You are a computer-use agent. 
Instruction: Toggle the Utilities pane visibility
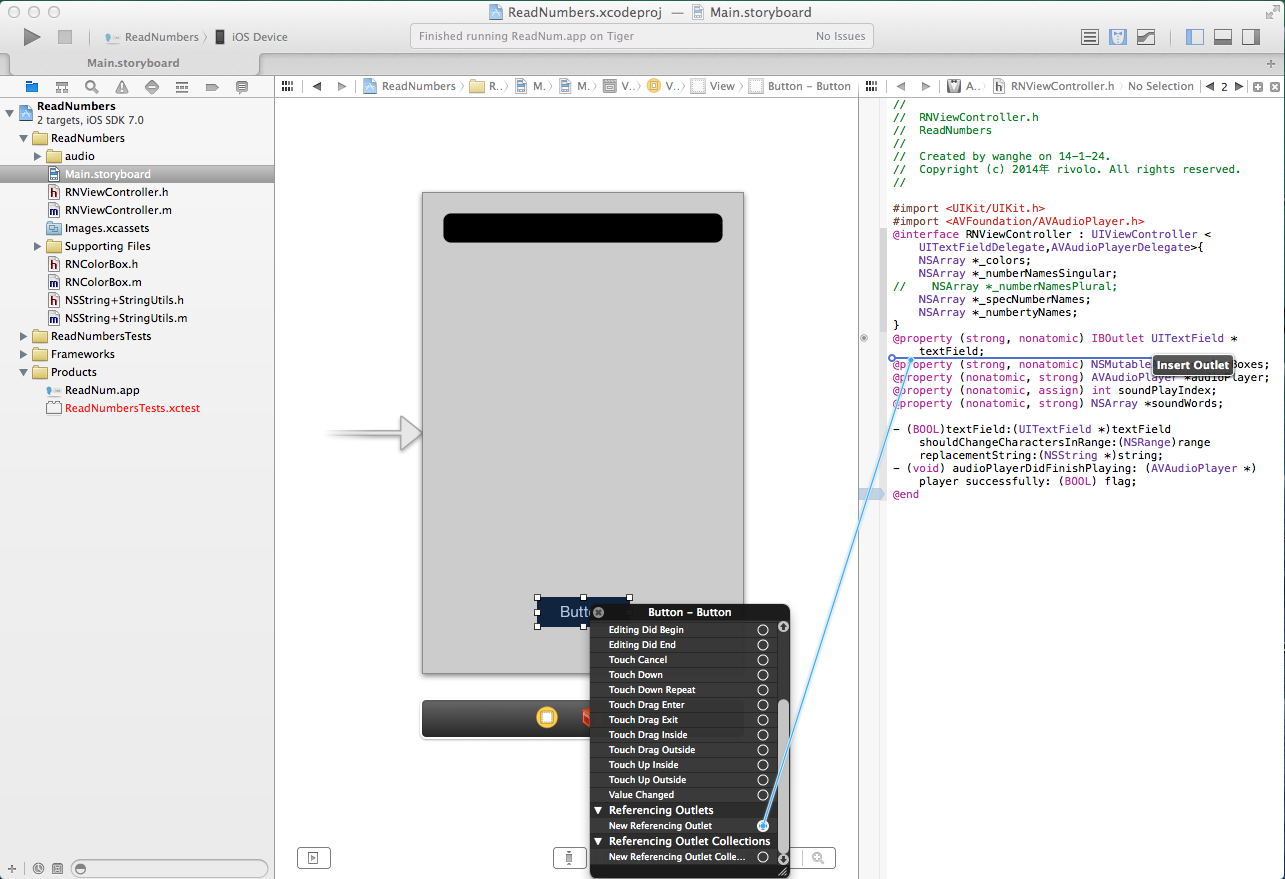coord(1250,37)
